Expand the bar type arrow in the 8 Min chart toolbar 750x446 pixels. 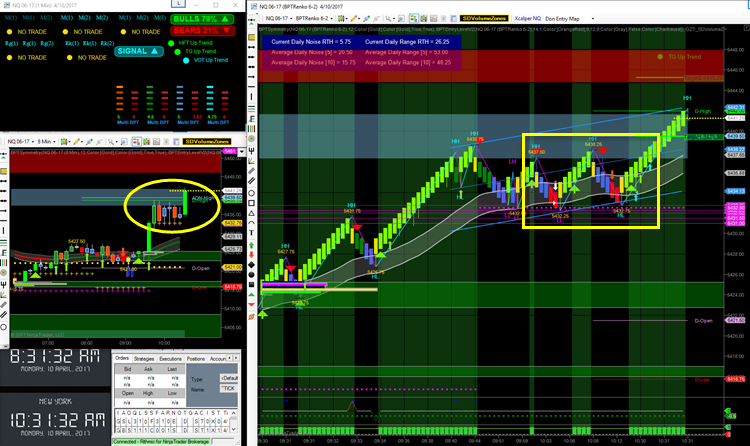[69, 142]
